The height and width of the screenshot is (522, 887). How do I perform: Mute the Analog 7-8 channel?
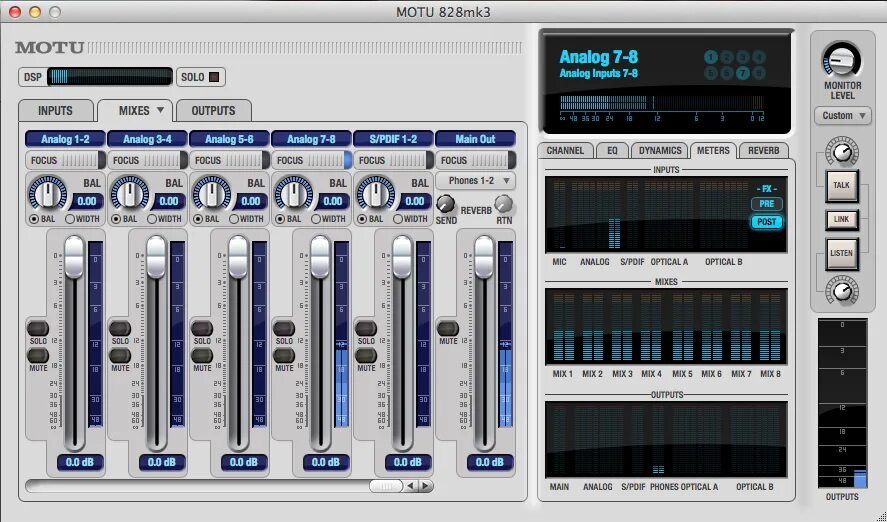(284, 355)
